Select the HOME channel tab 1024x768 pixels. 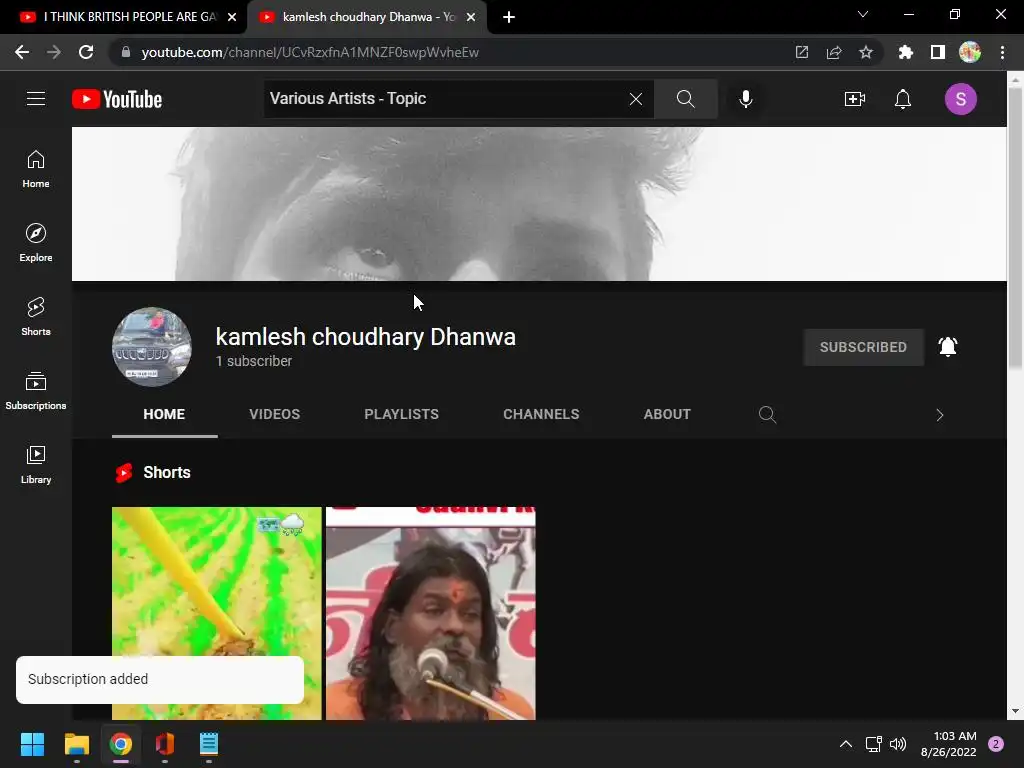[164, 414]
